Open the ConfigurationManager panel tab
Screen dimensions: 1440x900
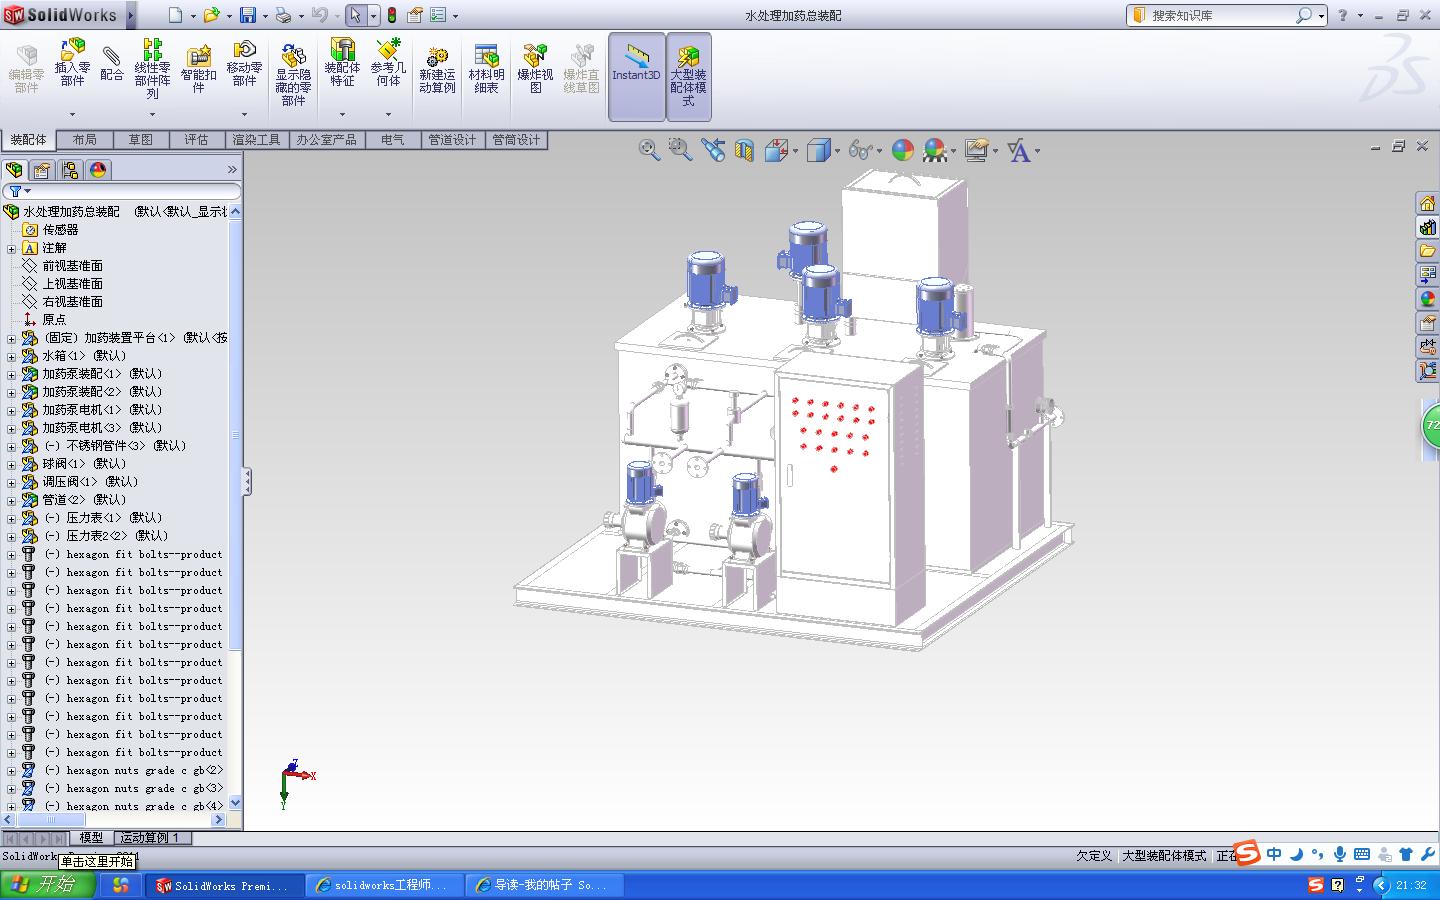tap(70, 170)
